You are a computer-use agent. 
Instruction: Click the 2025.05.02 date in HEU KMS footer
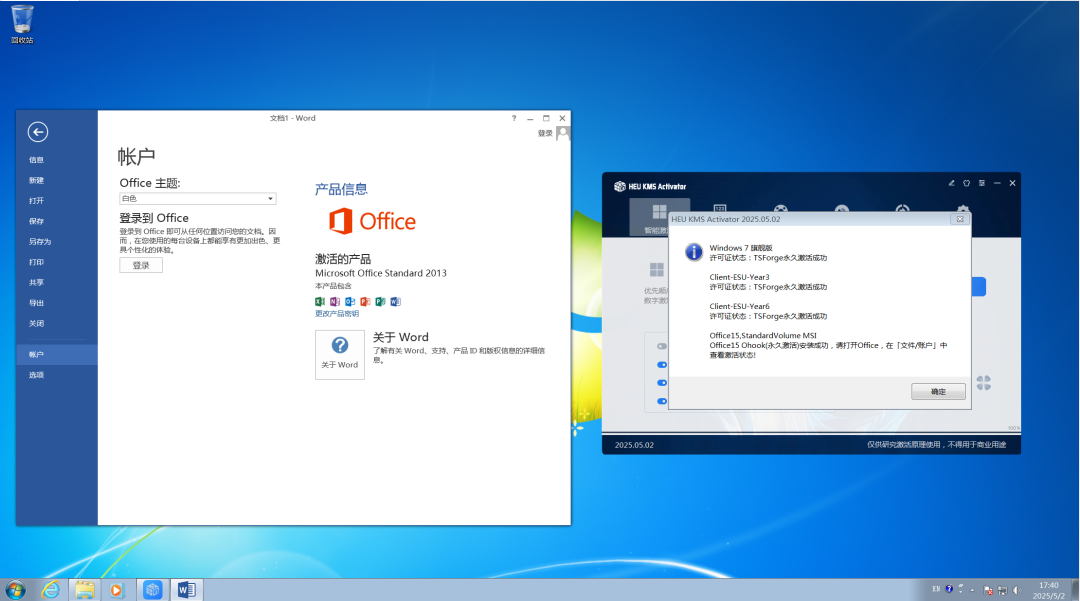[634, 445]
